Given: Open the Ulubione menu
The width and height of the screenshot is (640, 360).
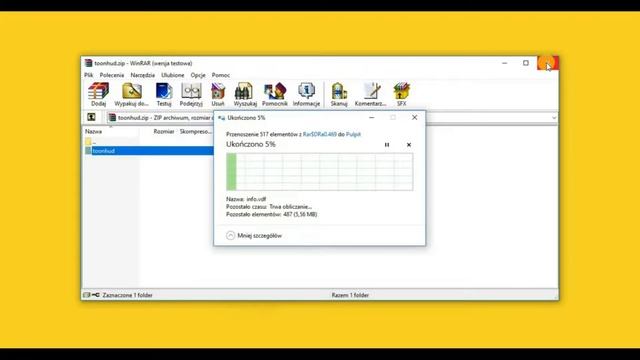Looking at the screenshot, I should (x=173, y=75).
